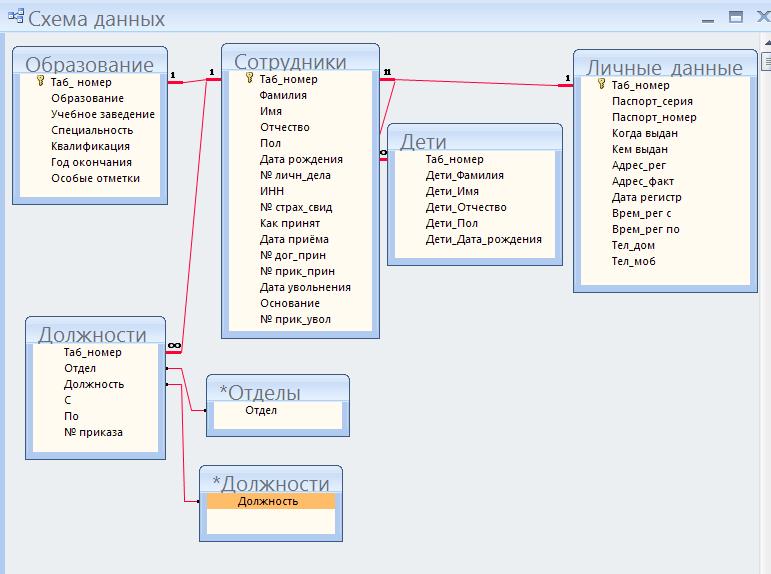
Task: Click the Схема данных window icon
Action: (16, 16)
